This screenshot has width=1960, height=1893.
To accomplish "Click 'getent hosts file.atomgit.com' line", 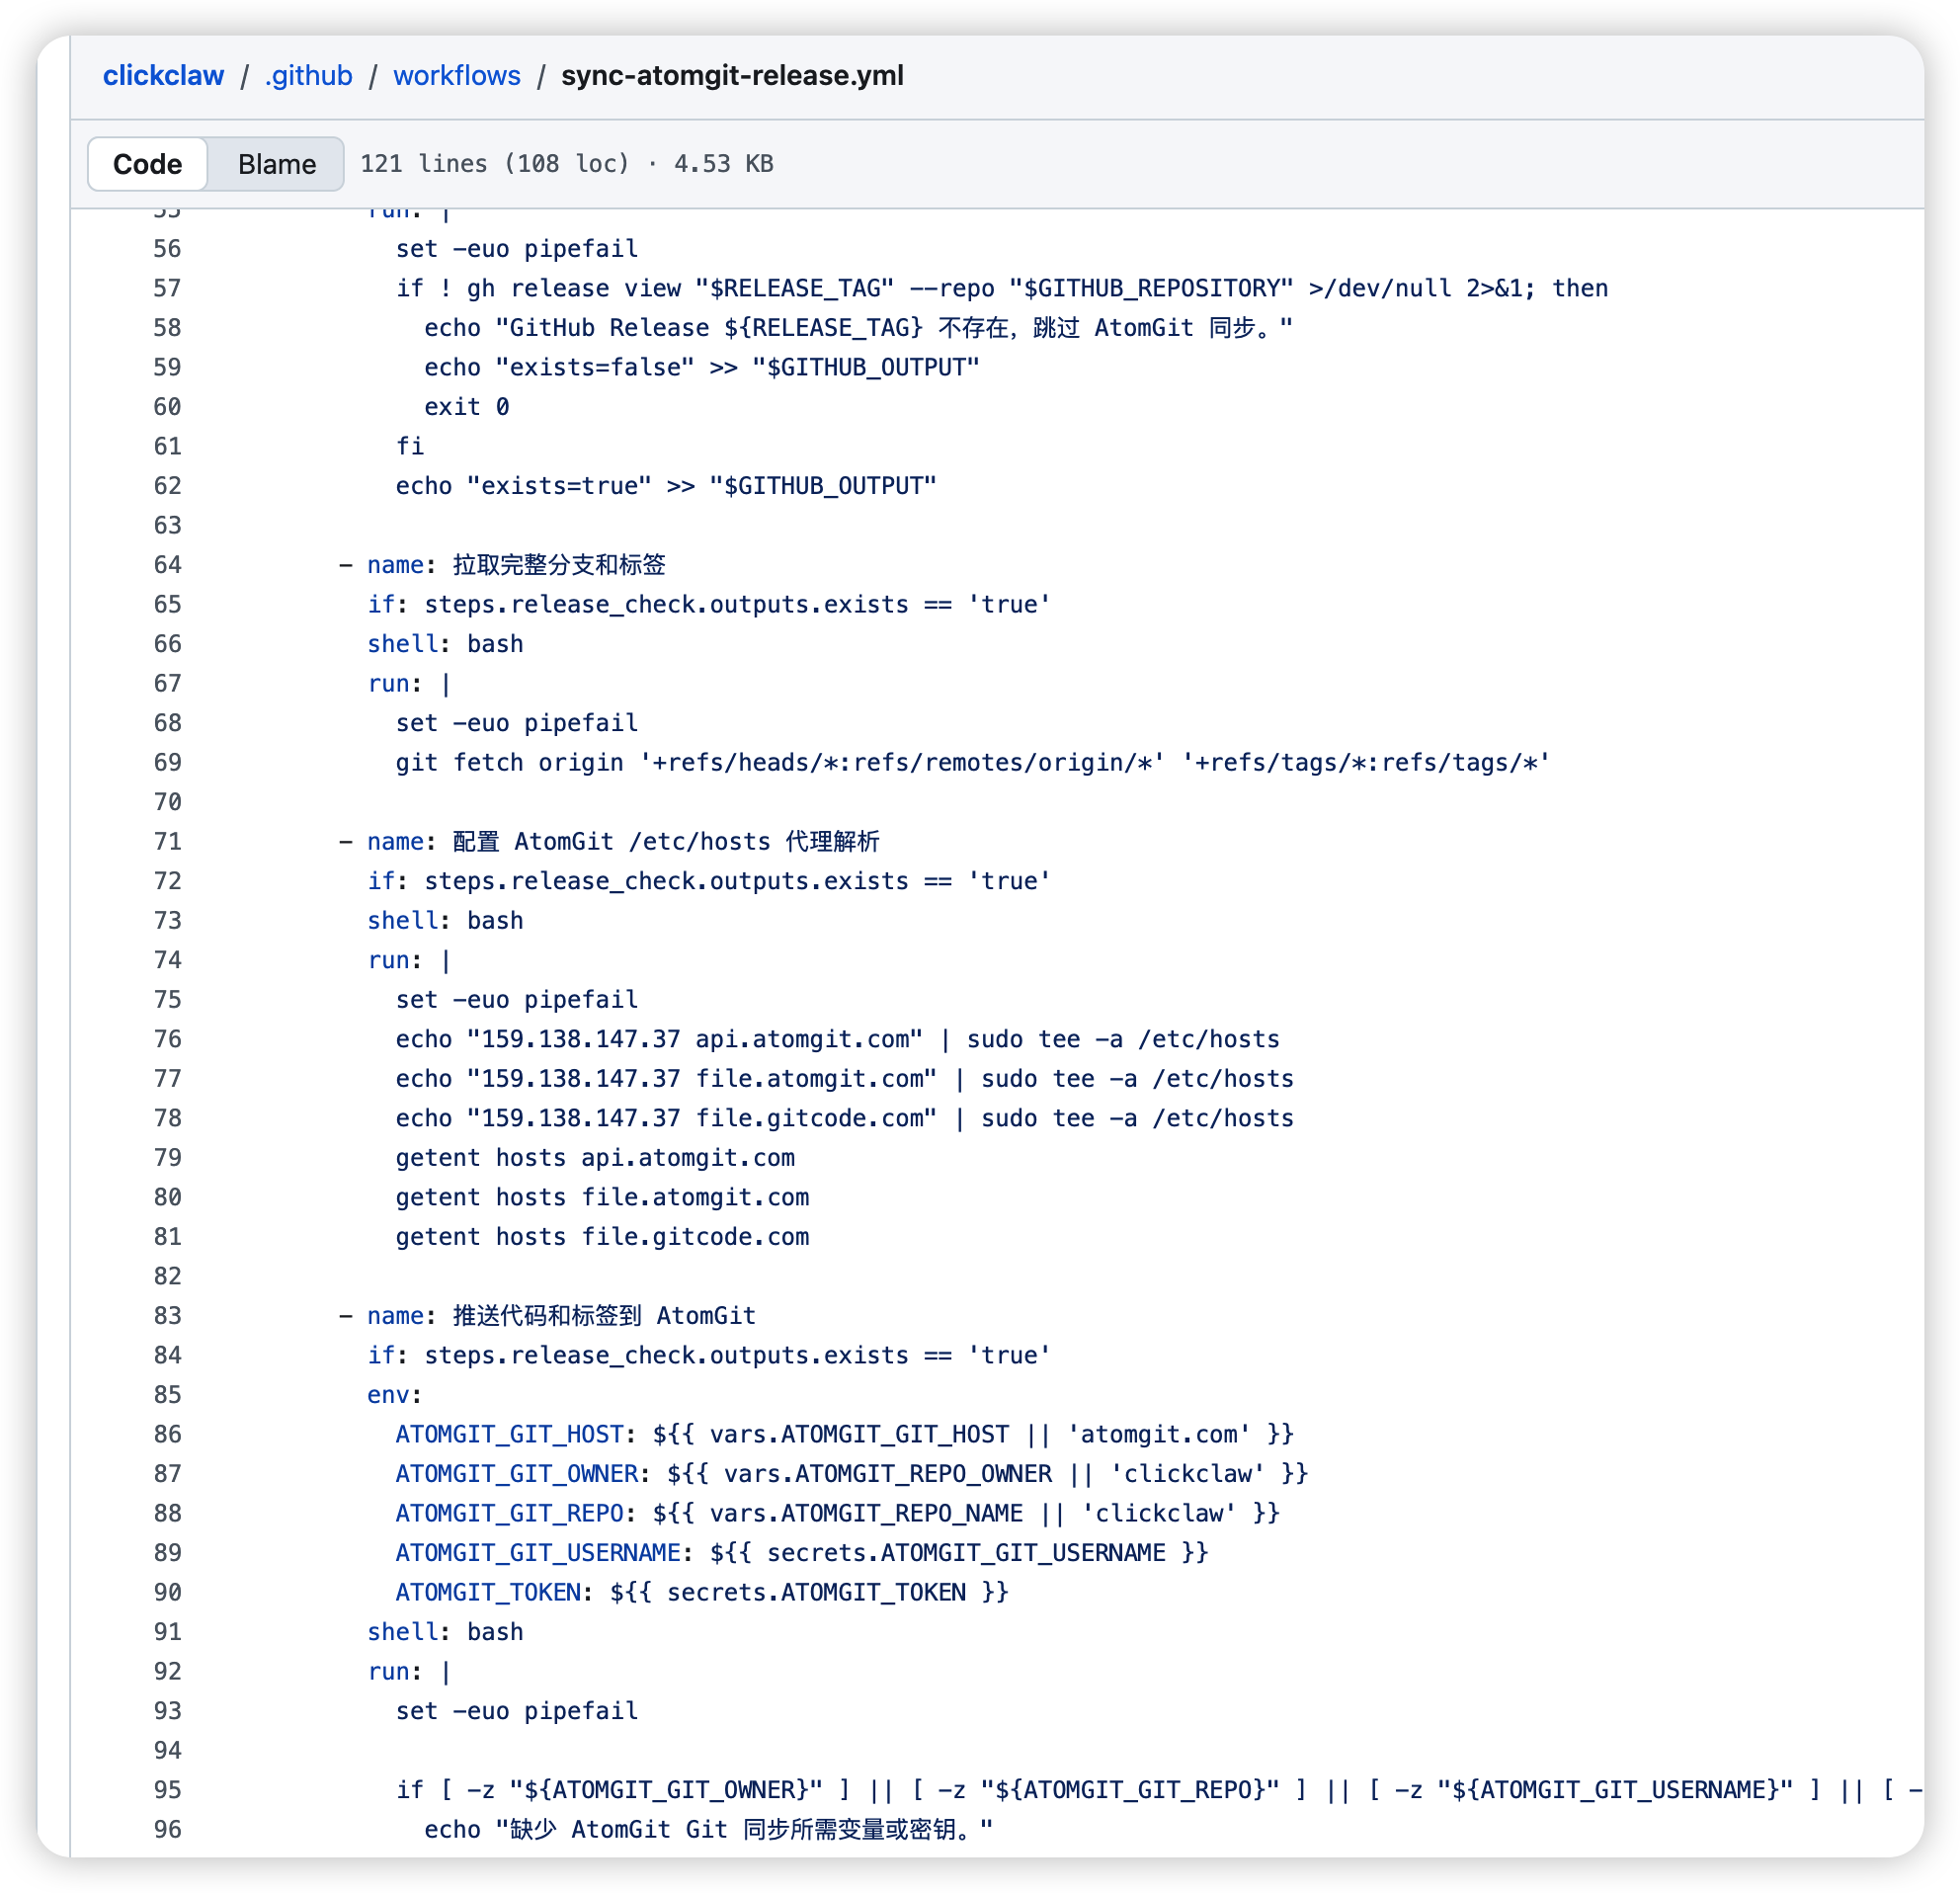I will [602, 1198].
